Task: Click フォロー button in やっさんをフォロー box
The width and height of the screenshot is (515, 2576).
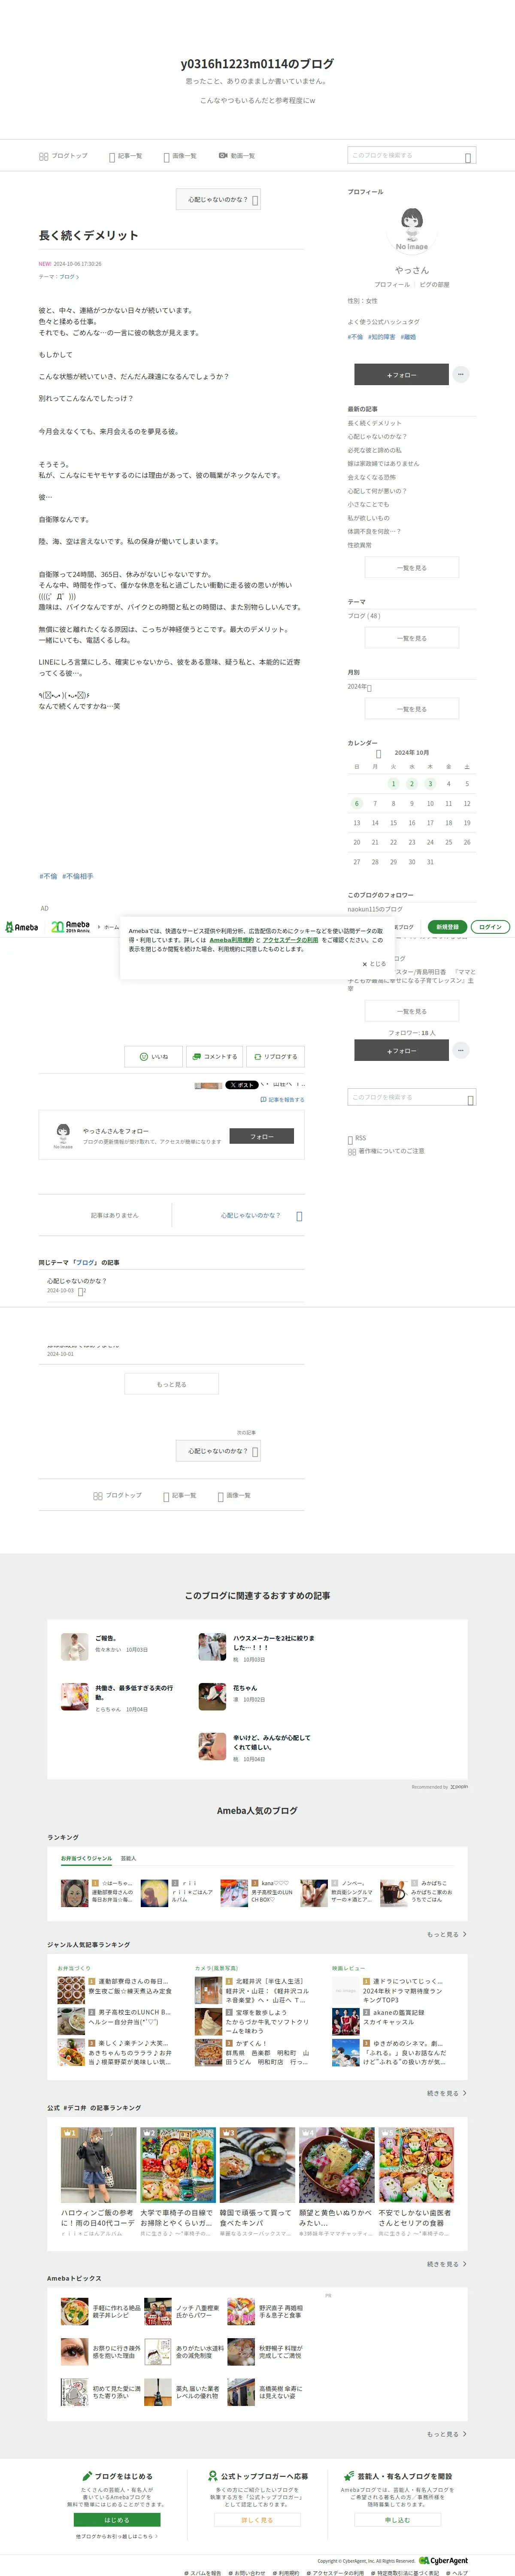Action: (x=261, y=1137)
